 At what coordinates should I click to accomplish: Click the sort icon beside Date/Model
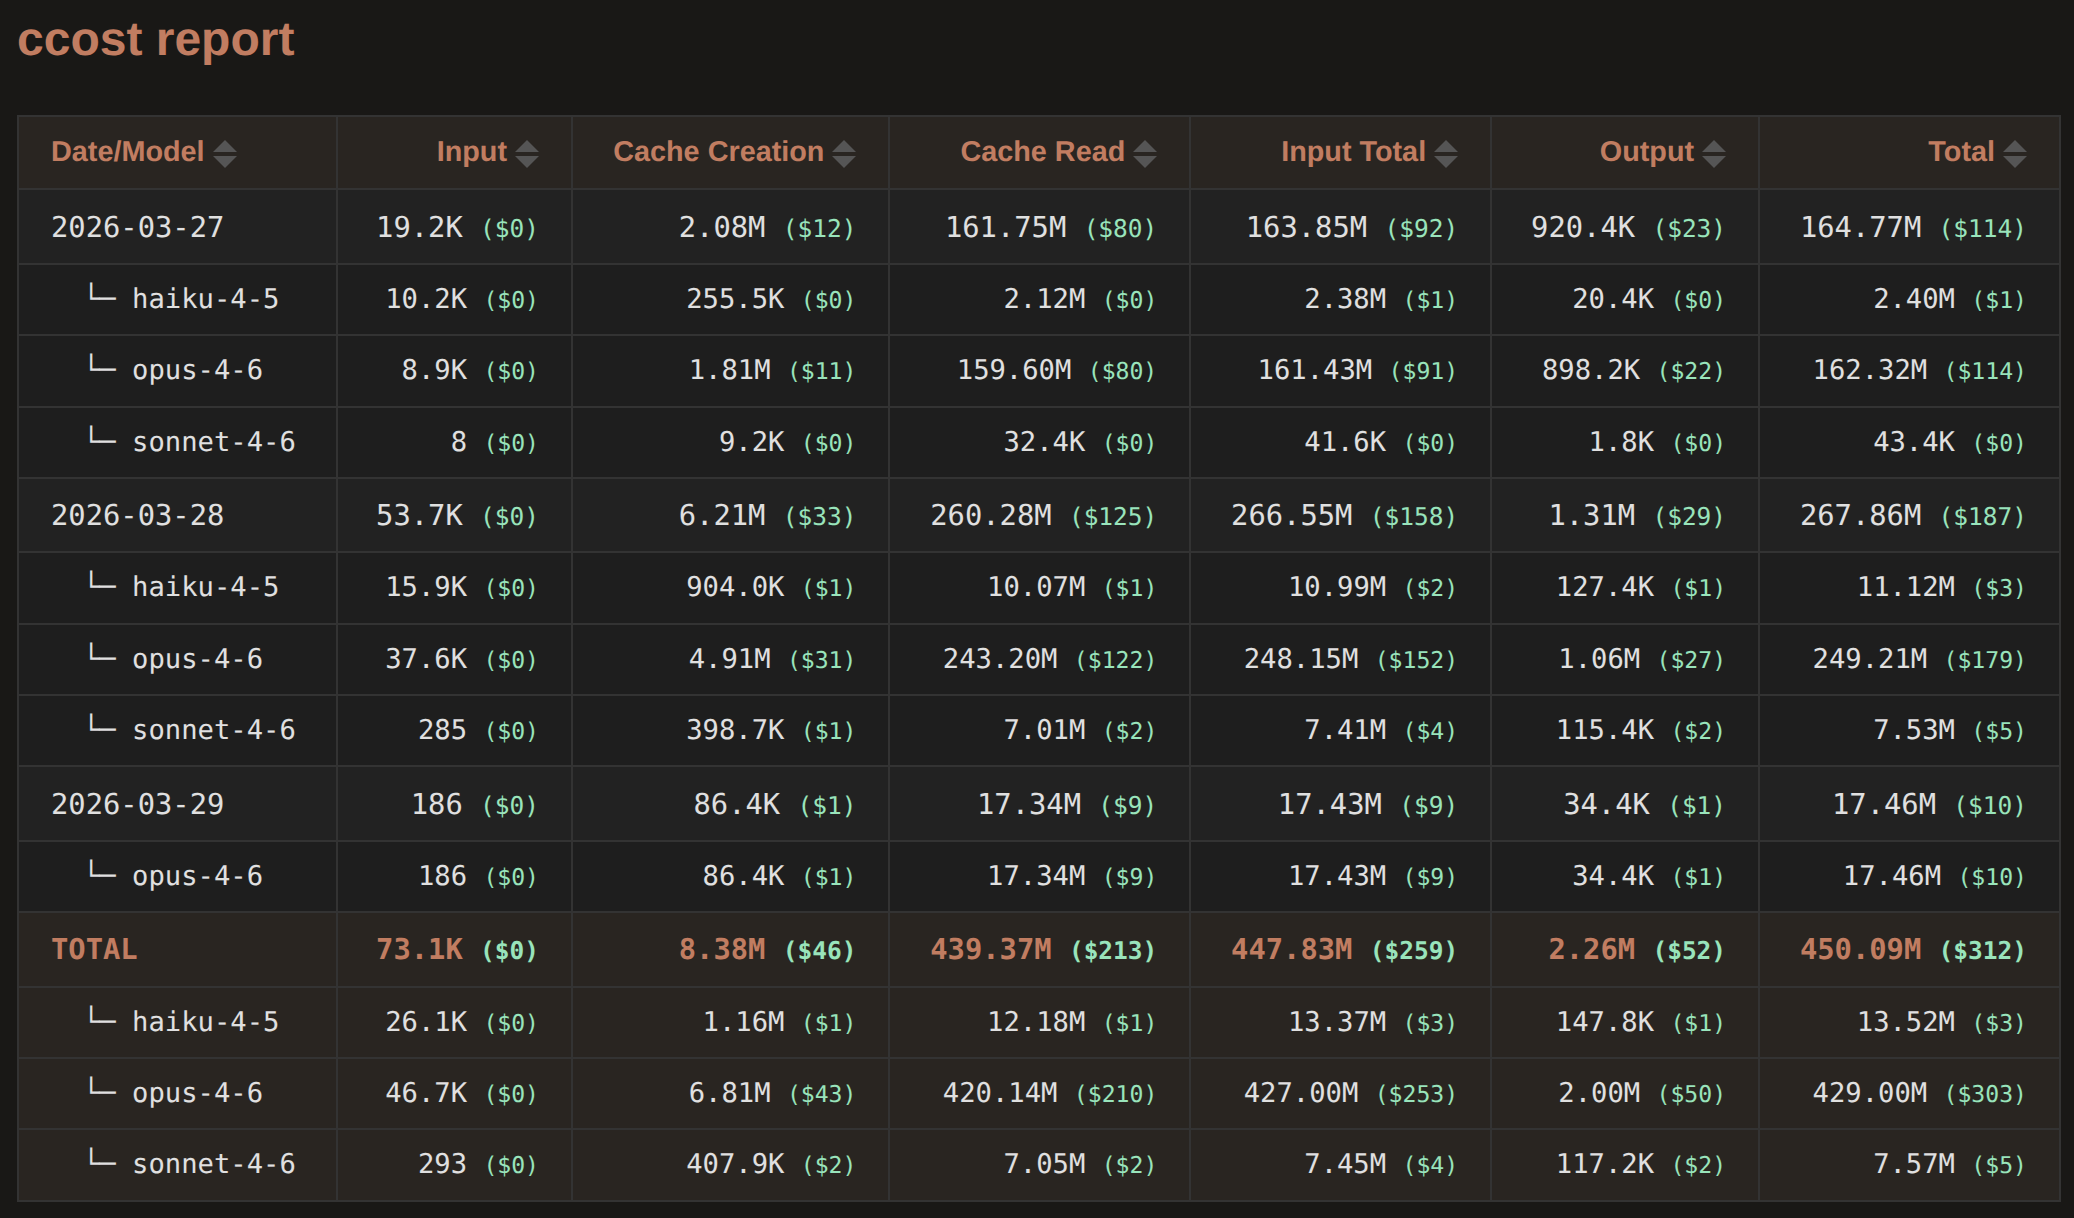point(225,153)
